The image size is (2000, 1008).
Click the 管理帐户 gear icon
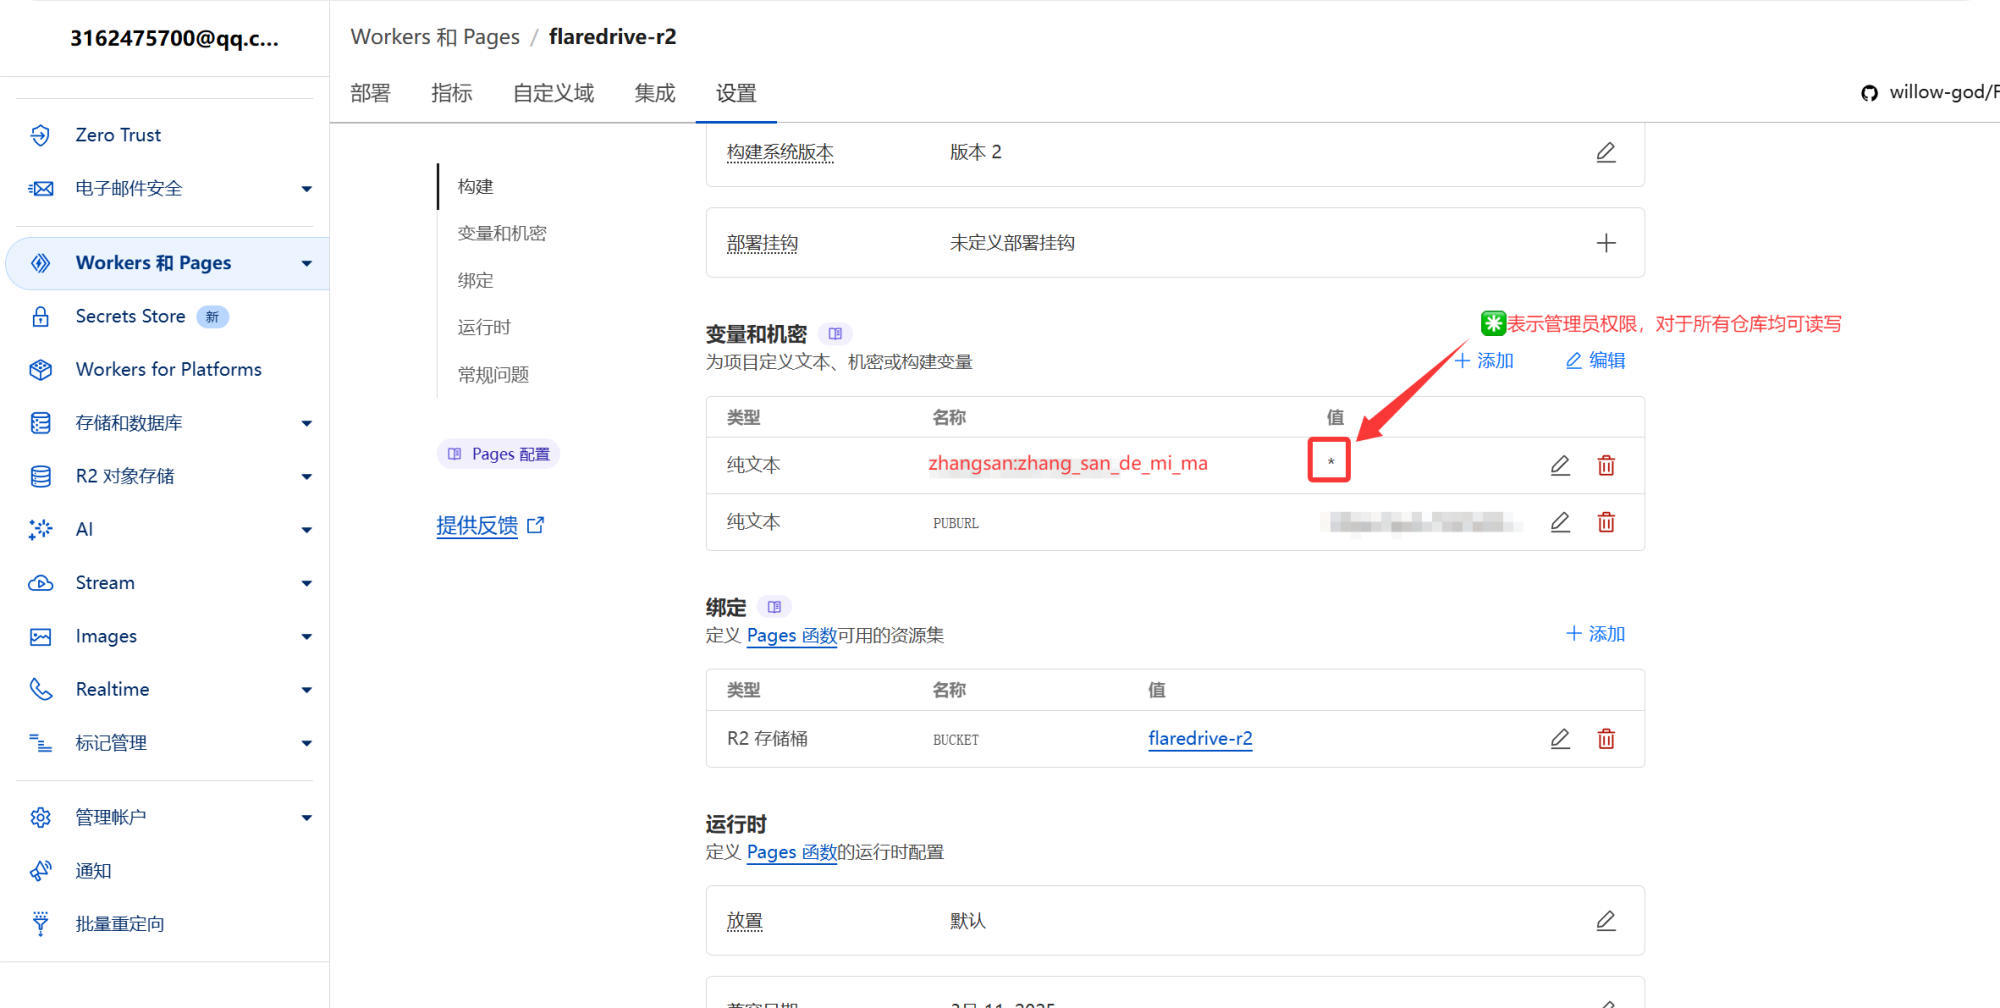coord(40,817)
